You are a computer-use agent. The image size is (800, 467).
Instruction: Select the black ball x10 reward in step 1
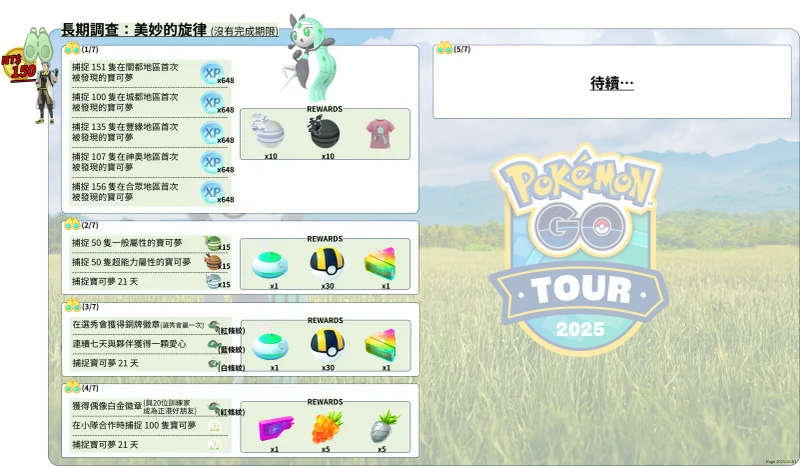point(324,131)
